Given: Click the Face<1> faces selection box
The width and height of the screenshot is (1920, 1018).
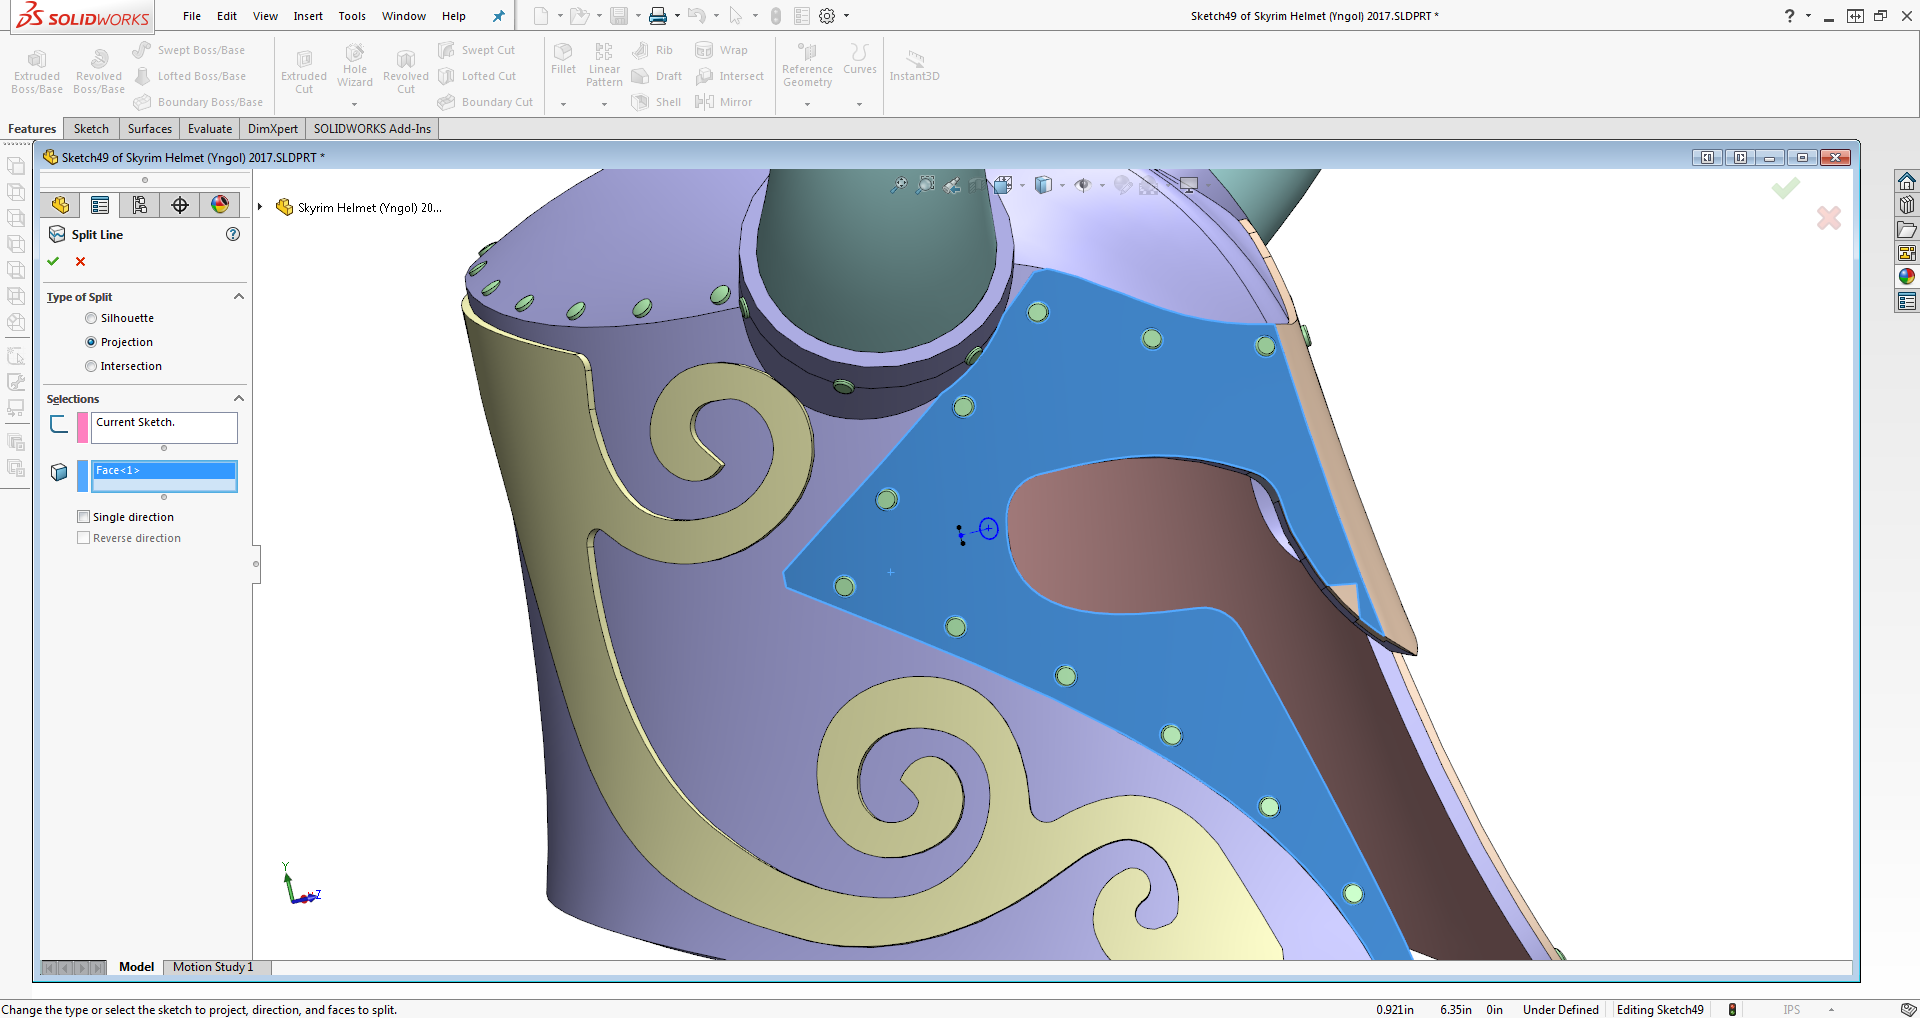Looking at the screenshot, I should pyautogui.click(x=164, y=476).
